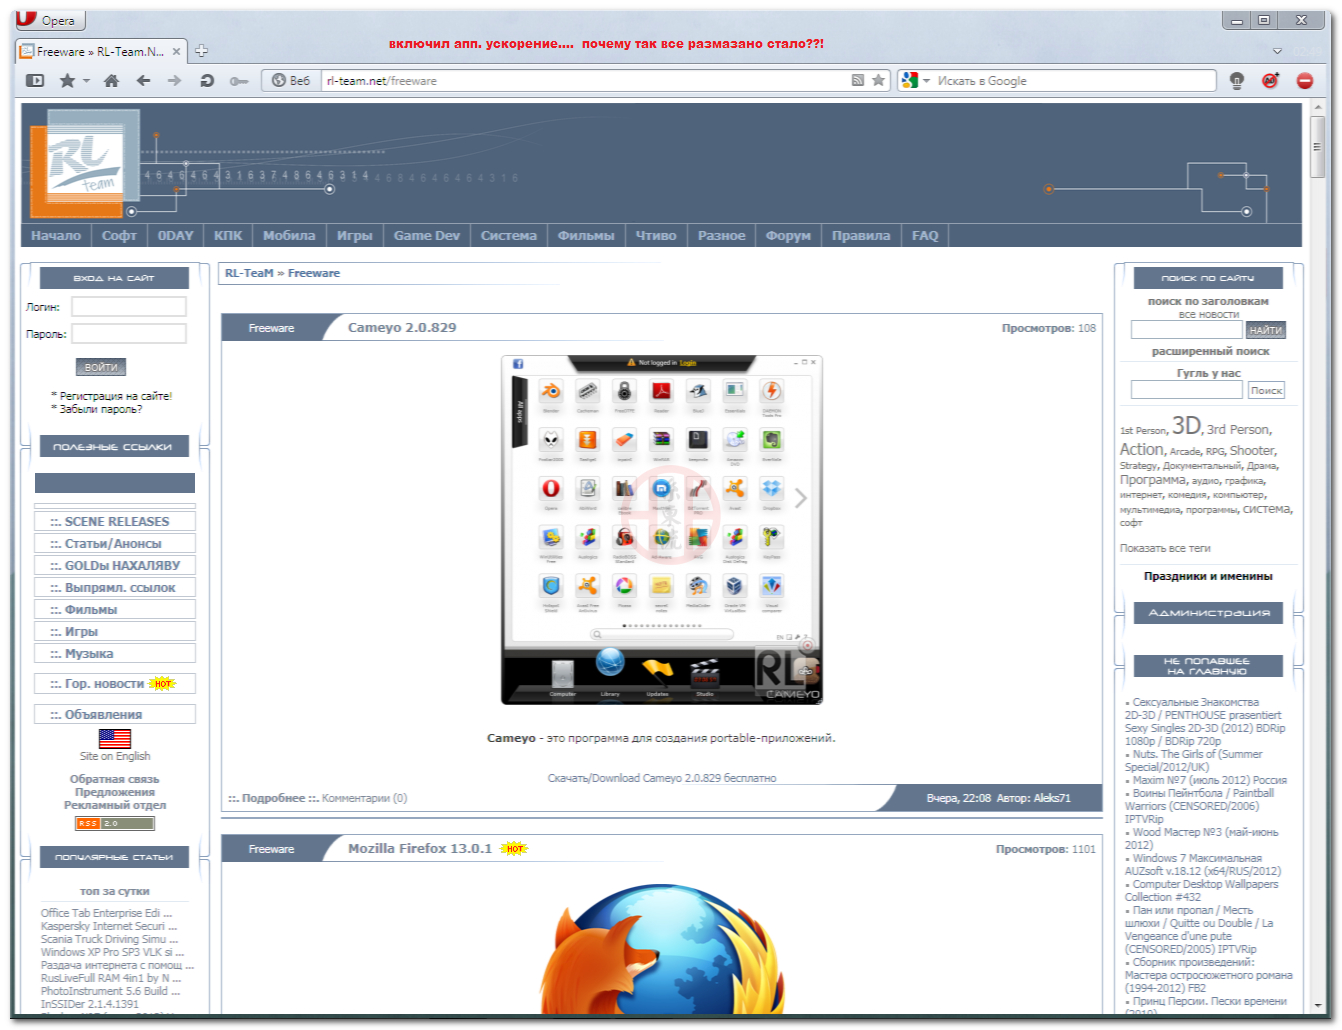Open author Aleks71 profile link
Viewport: 1342px width, 1030px height.
pos(1052,798)
